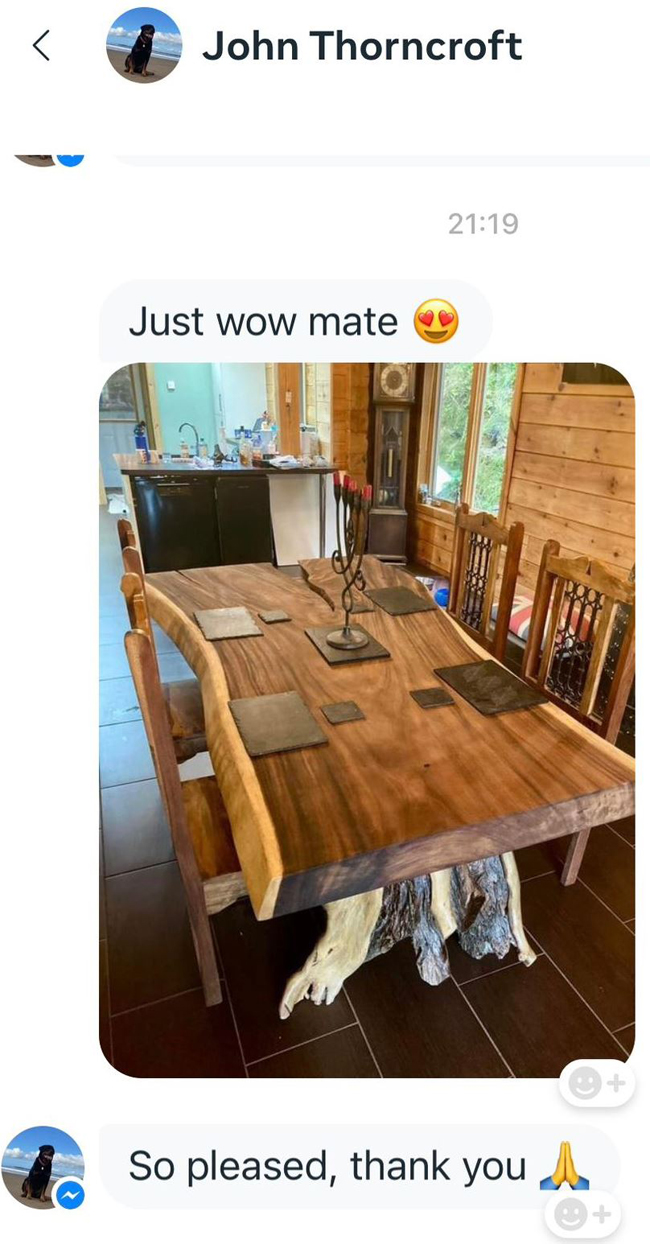Add a reaction to 'So pleased' message
The width and height of the screenshot is (650, 1244).
(582, 1214)
